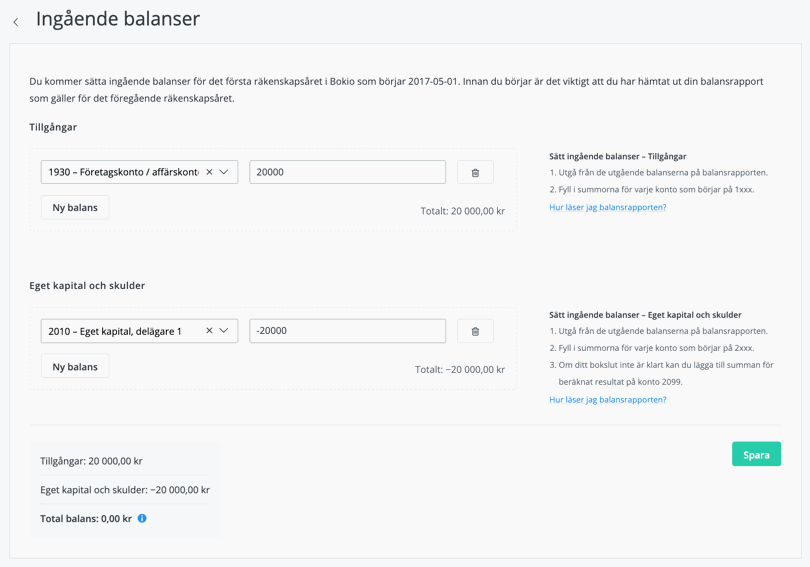Focus the -20000 amount field

point(347,331)
